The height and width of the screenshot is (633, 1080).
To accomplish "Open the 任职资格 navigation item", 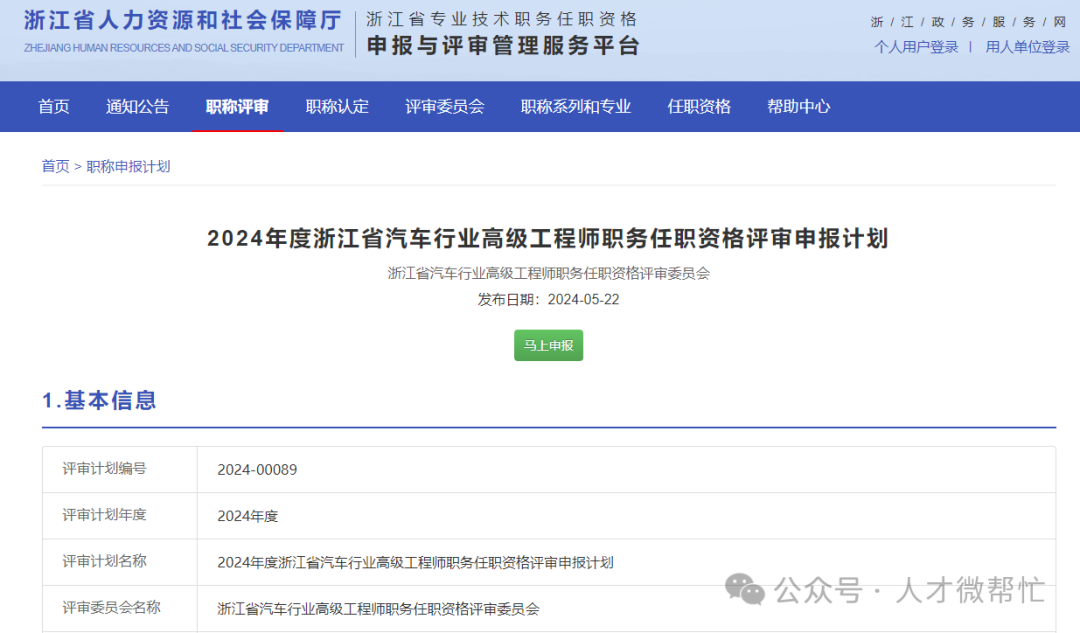I will click(699, 107).
